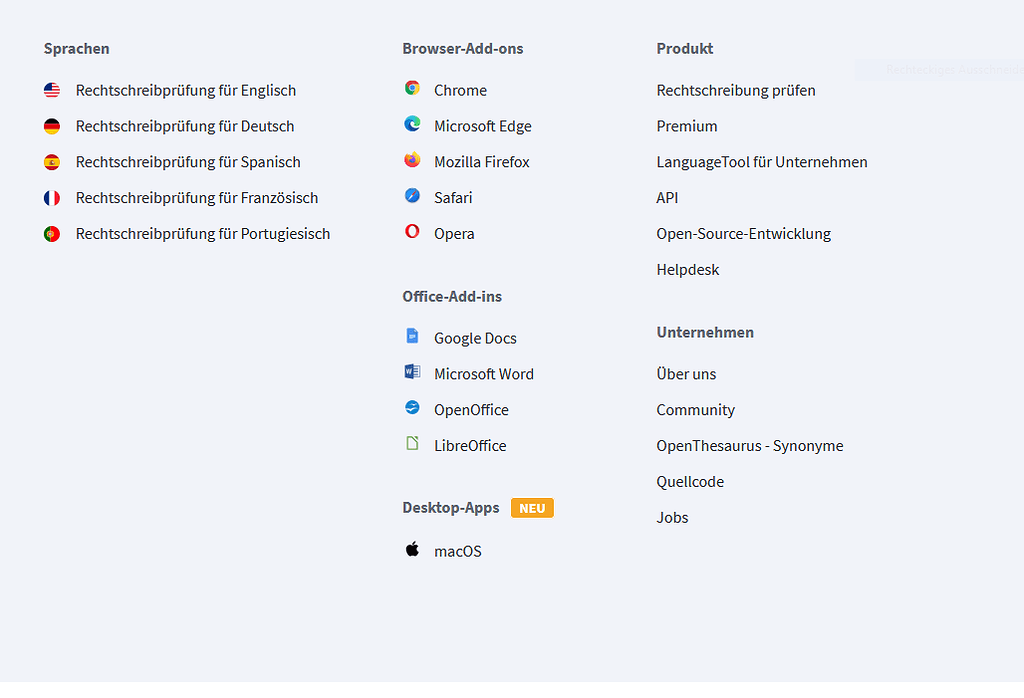
Task: Click the French flag icon
Action: click(52, 198)
